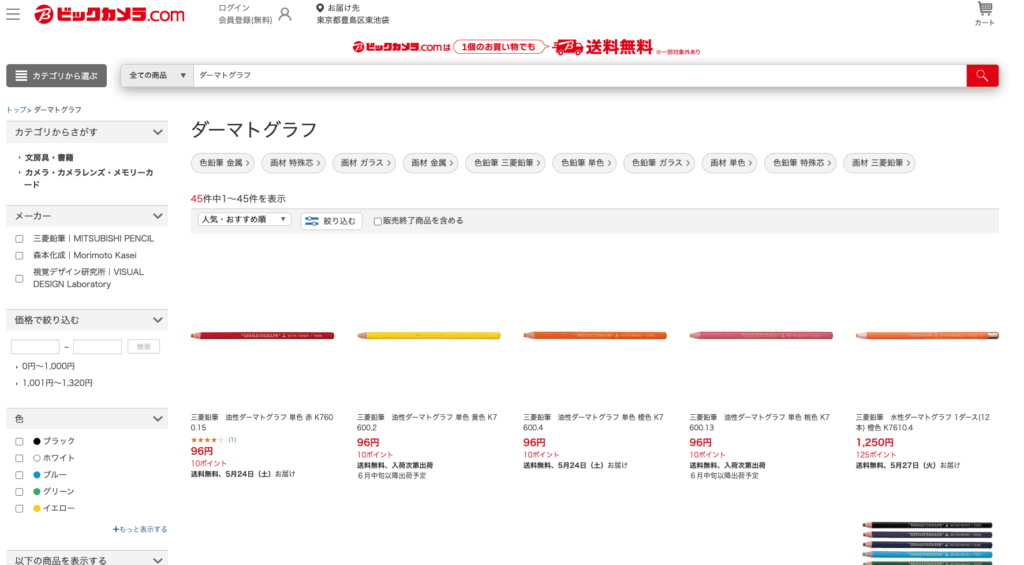The height and width of the screenshot is (565, 1024).
Task: Select the 色鉛筆 ガラス tag chip
Action: pos(659,163)
